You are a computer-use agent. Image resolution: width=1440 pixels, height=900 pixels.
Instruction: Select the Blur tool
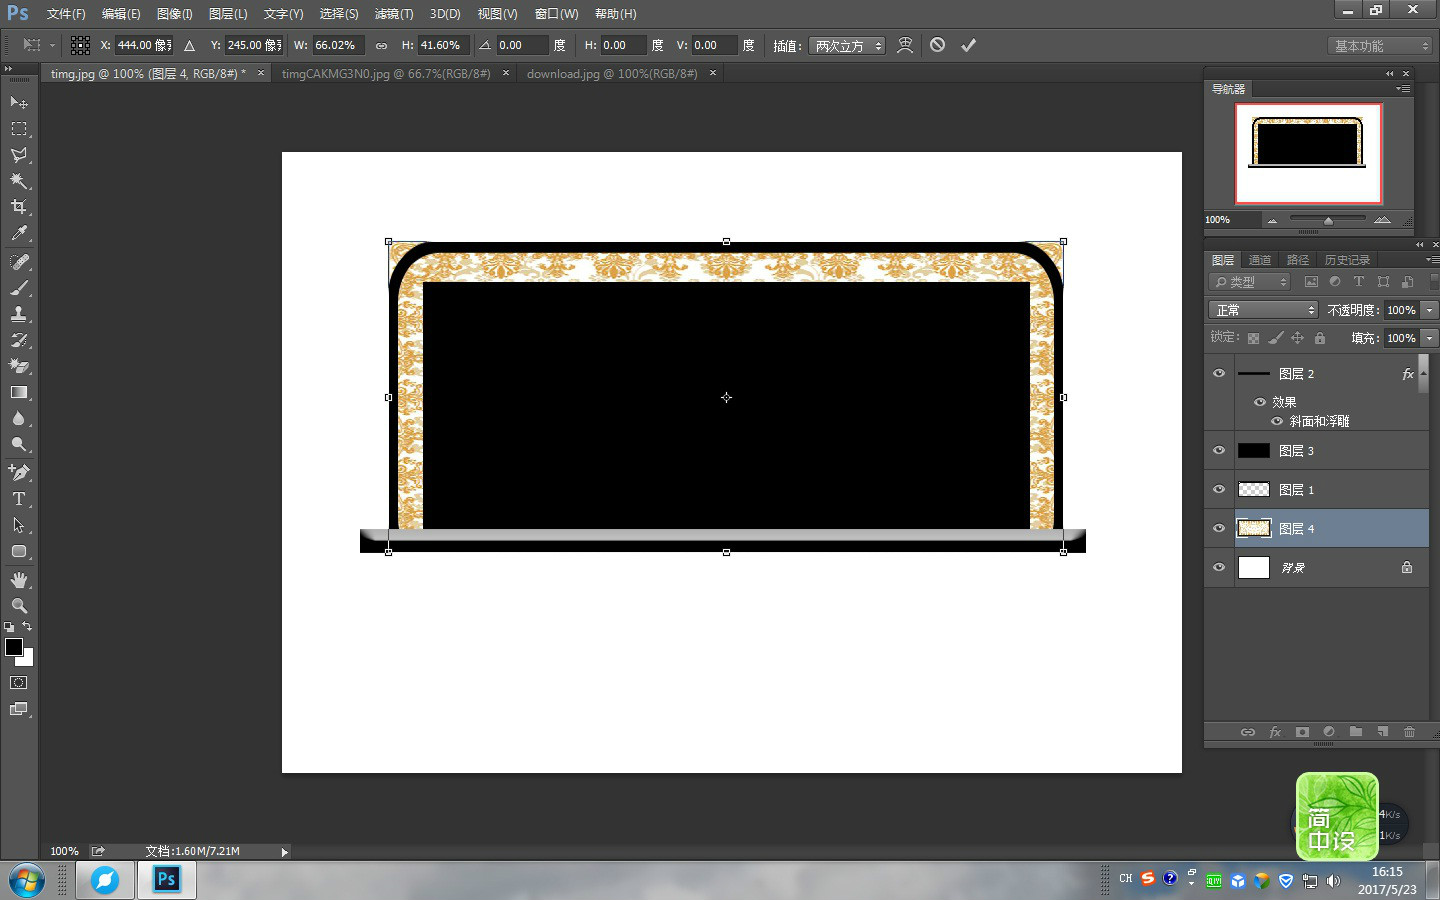coord(19,418)
